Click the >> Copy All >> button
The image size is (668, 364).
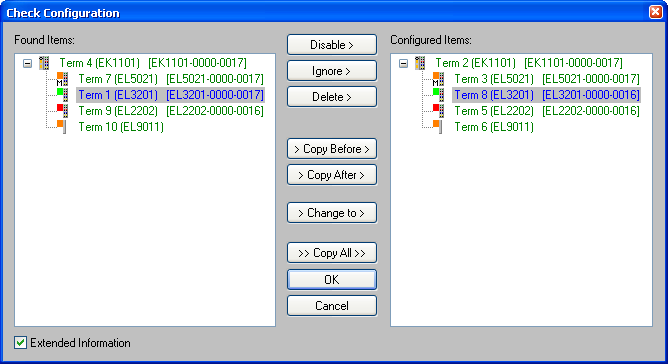(332, 253)
